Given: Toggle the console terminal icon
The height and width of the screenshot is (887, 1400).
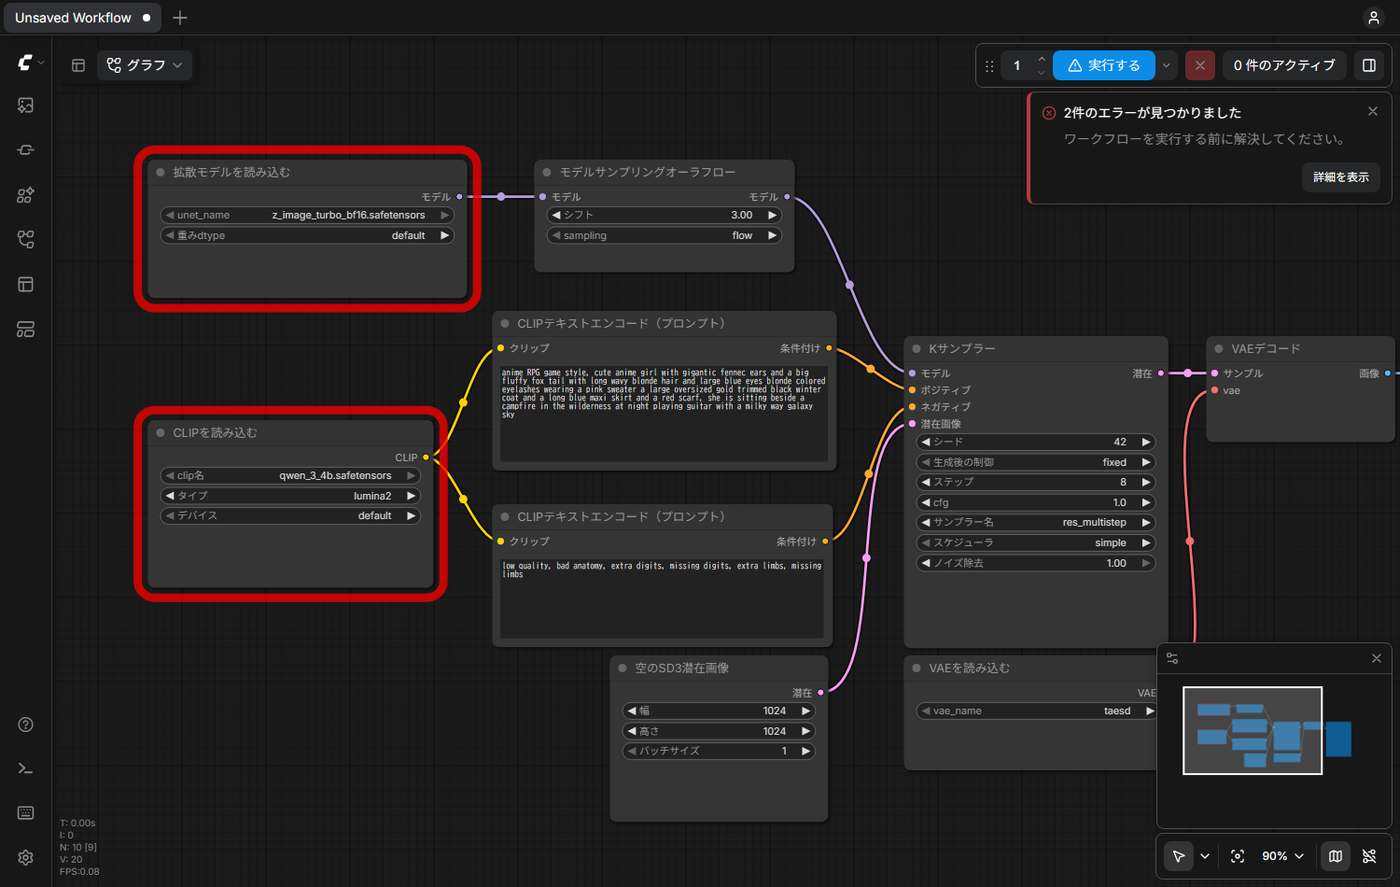Looking at the screenshot, I should [26, 769].
